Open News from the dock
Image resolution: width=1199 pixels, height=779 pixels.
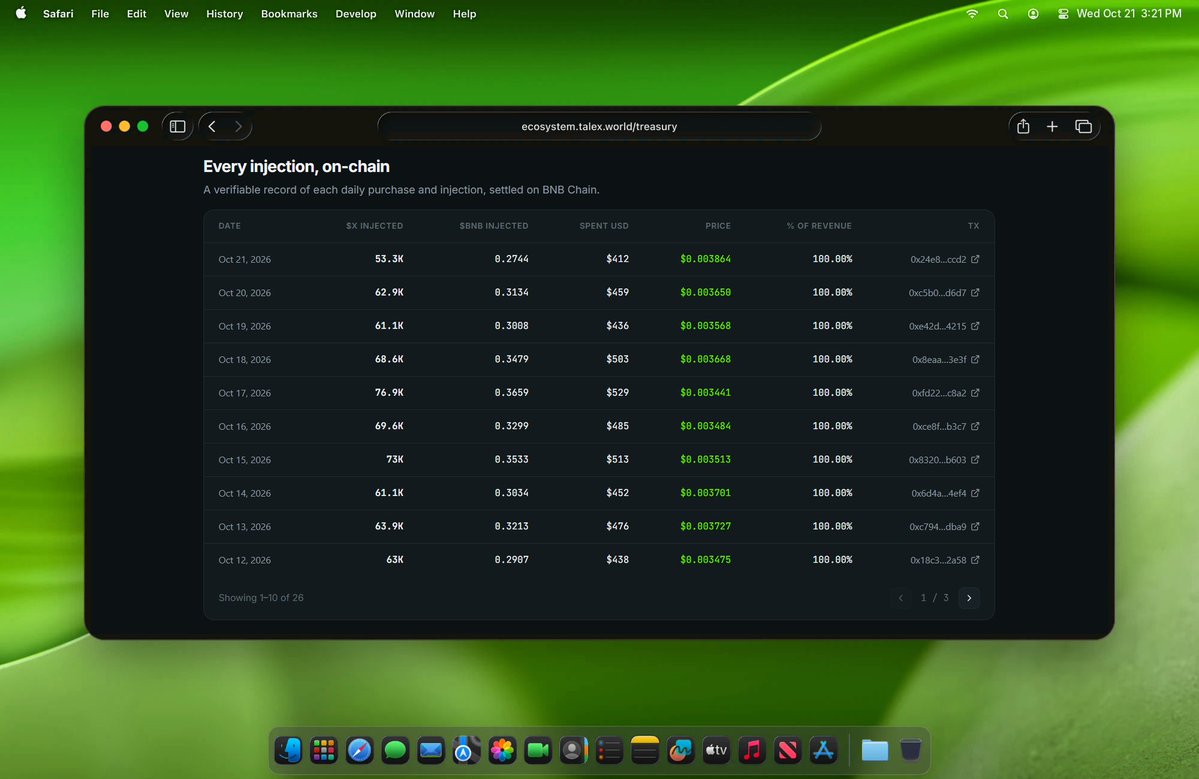pos(788,750)
